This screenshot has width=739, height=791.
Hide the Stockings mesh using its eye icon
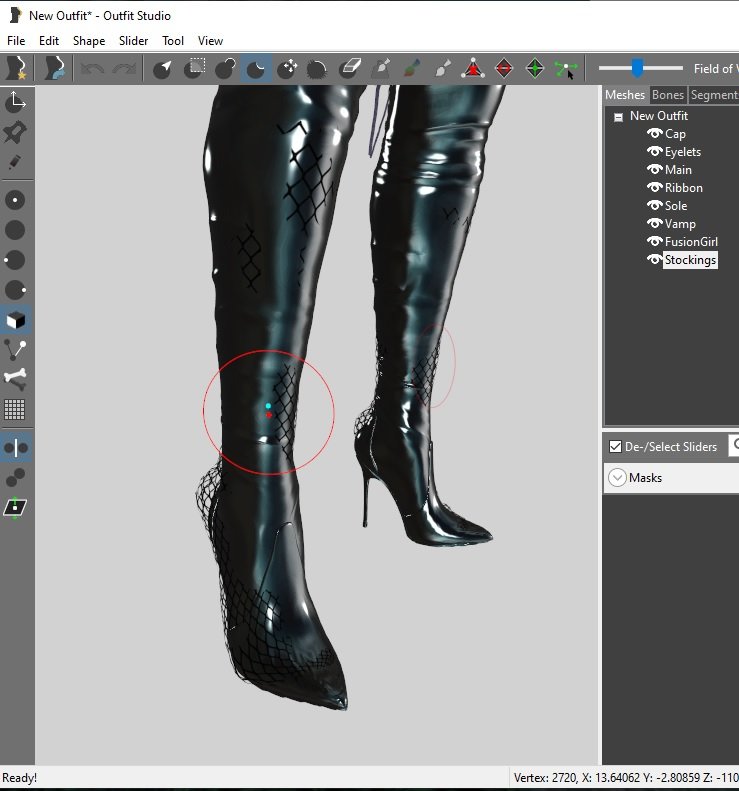[x=654, y=260]
